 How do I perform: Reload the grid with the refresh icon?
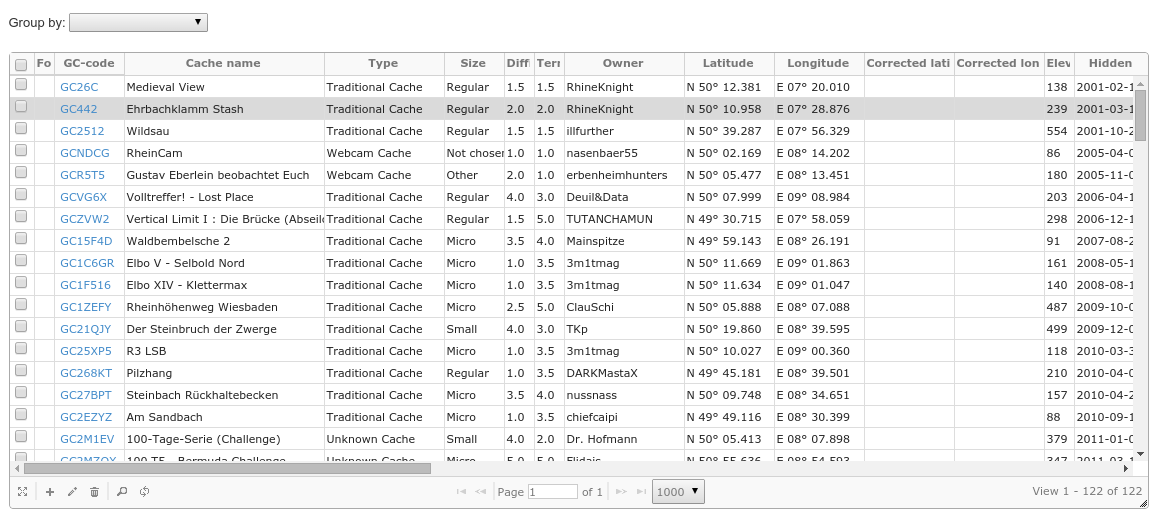[144, 492]
